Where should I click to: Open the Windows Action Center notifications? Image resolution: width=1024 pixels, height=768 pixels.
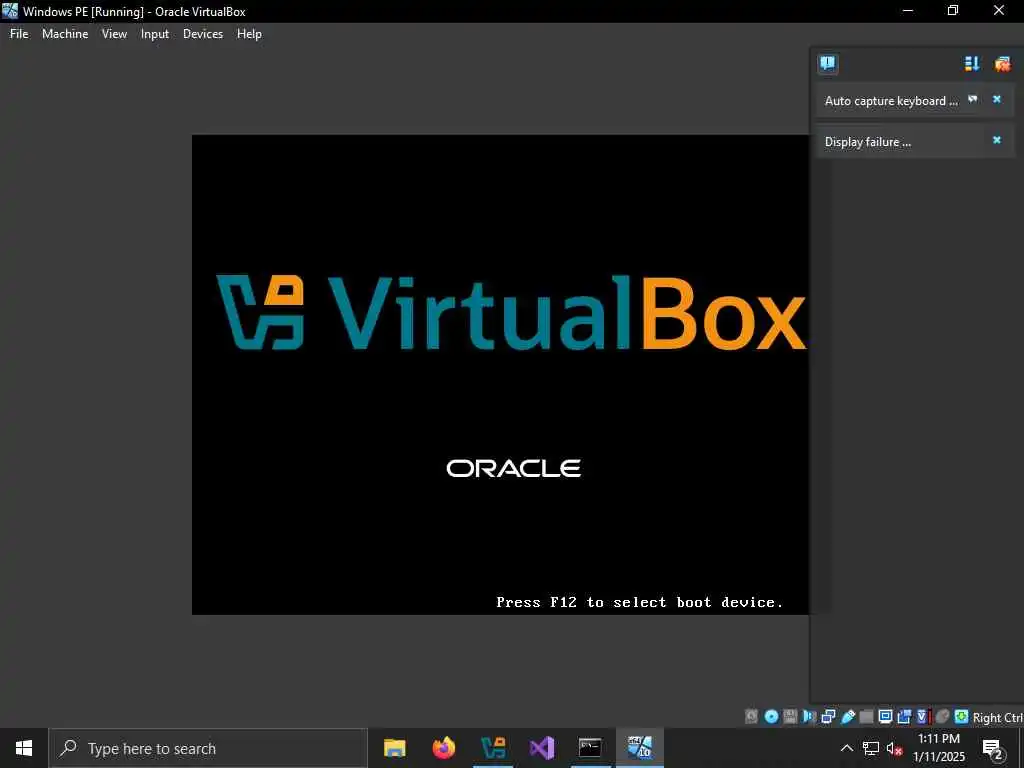pos(993,748)
